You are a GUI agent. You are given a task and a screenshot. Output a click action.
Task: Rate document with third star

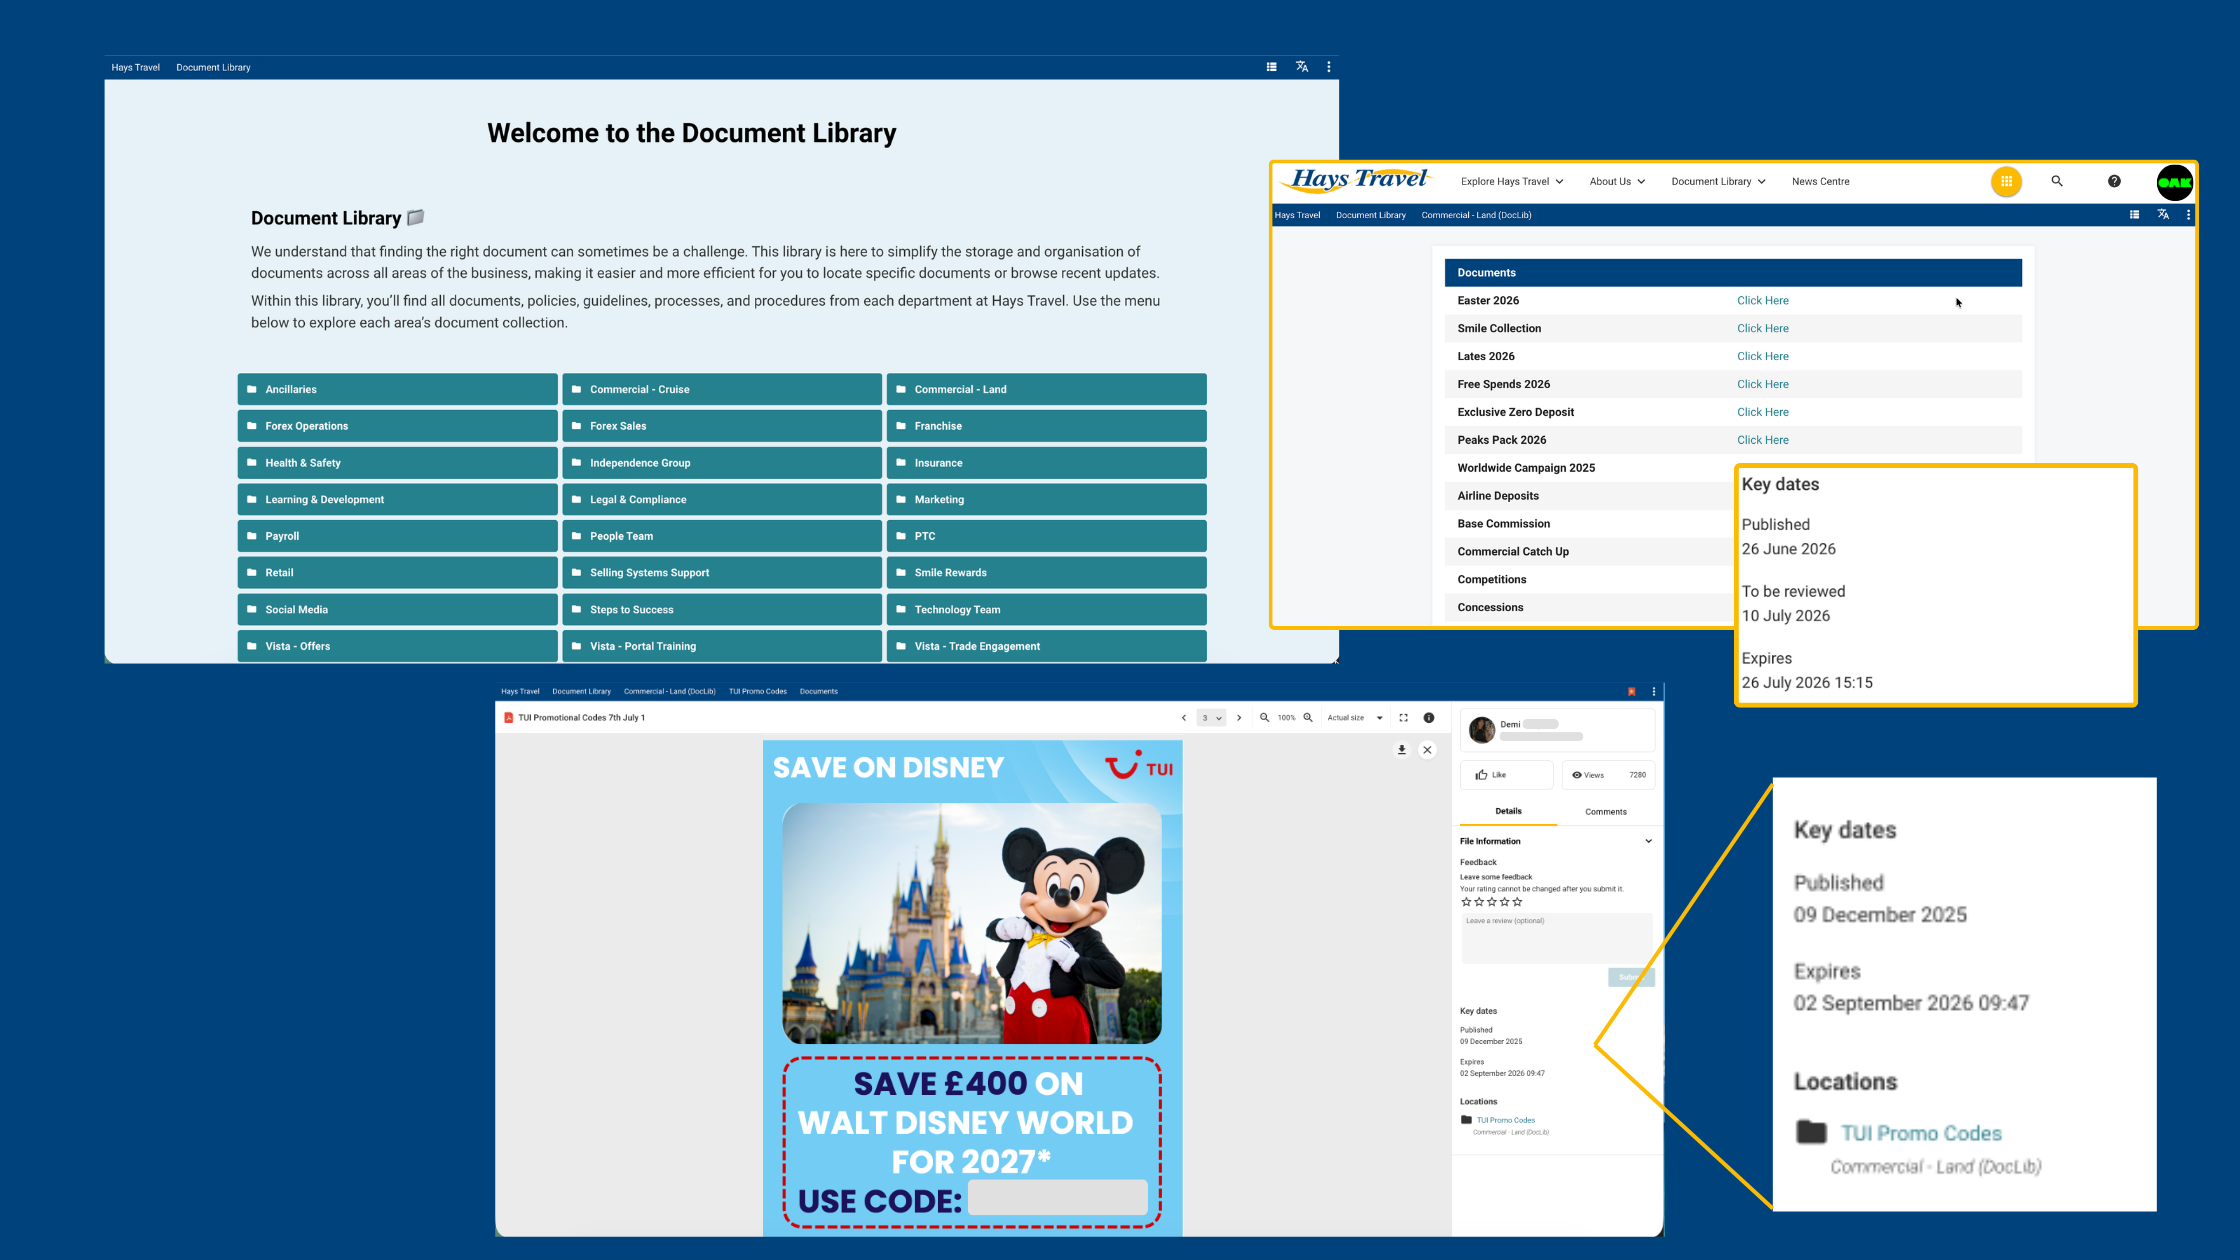click(x=1492, y=902)
